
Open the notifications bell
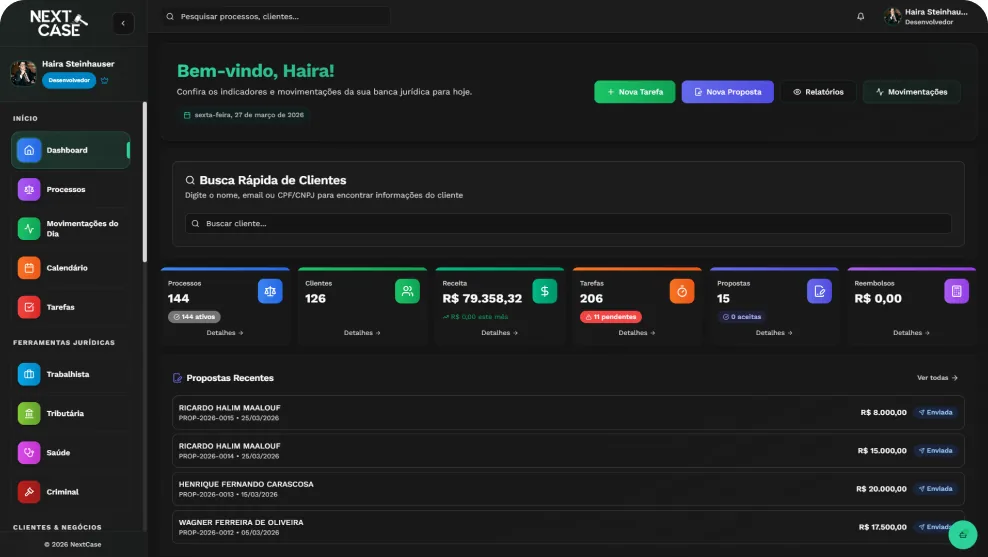pos(861,16)
